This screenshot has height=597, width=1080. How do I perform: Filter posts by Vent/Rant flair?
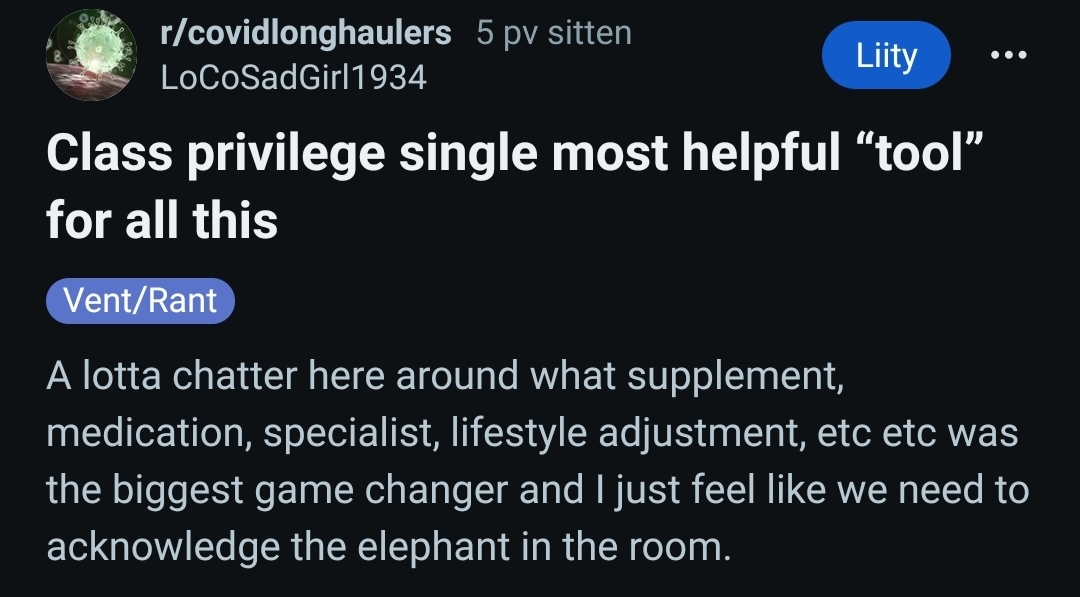coord(140,300)
